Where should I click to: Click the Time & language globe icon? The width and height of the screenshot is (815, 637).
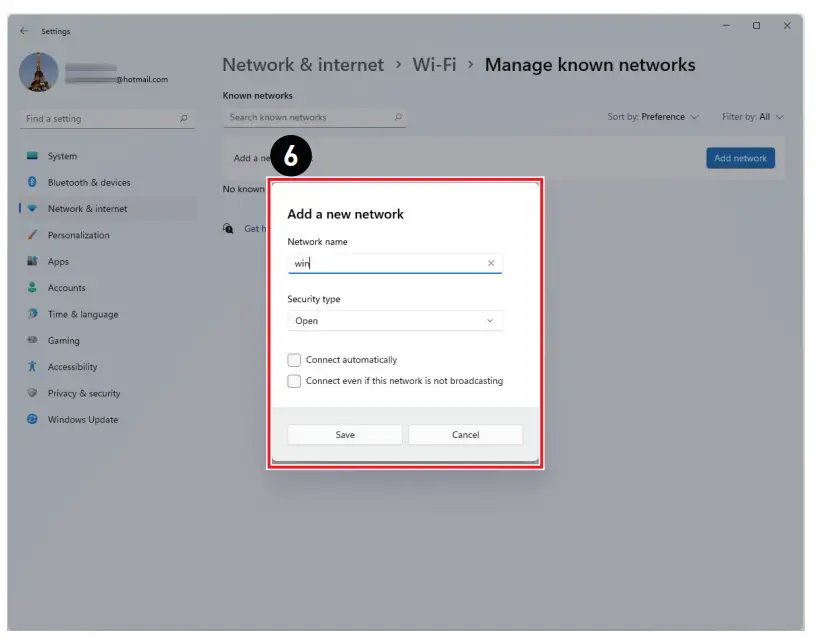click(32, 314)
